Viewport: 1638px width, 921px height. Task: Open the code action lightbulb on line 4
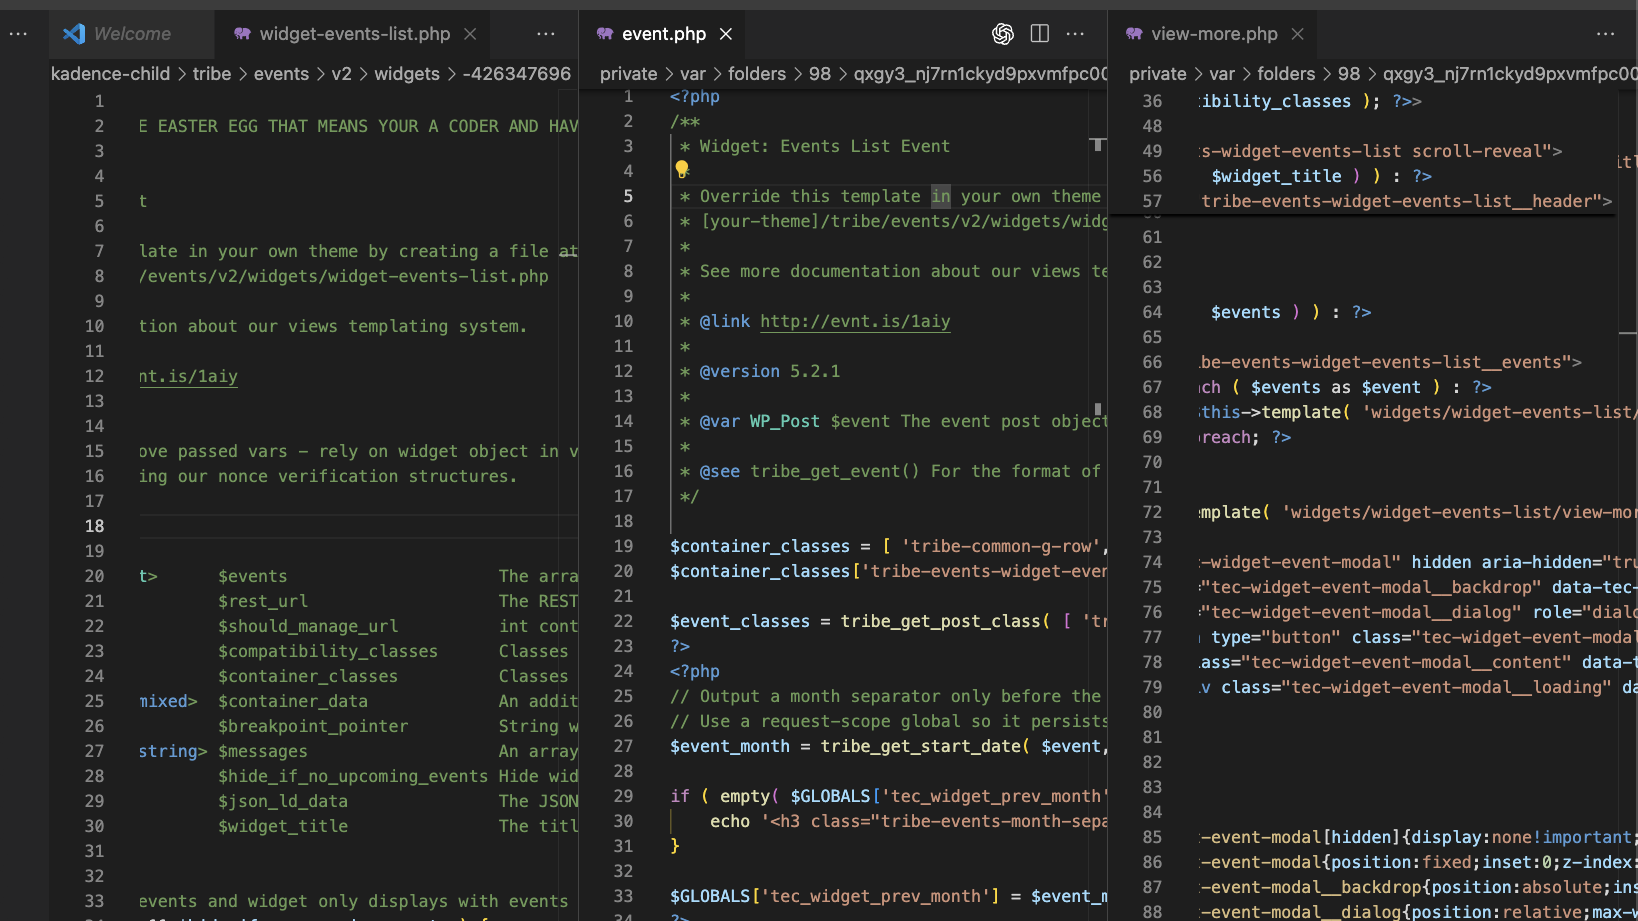point(681,170)
